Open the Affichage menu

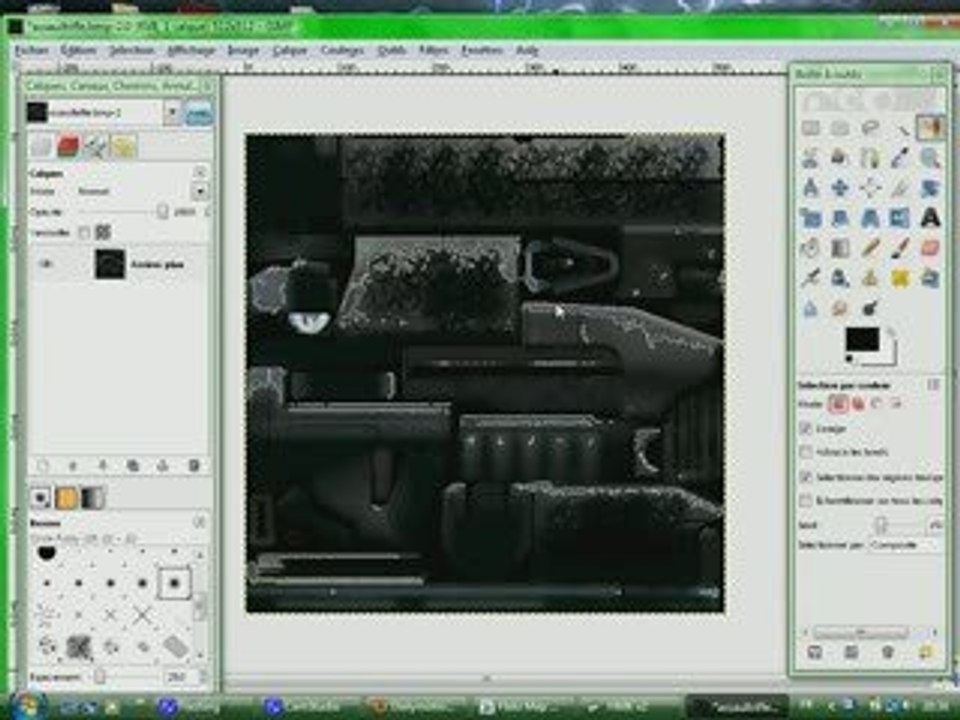[x=191, y=50]
